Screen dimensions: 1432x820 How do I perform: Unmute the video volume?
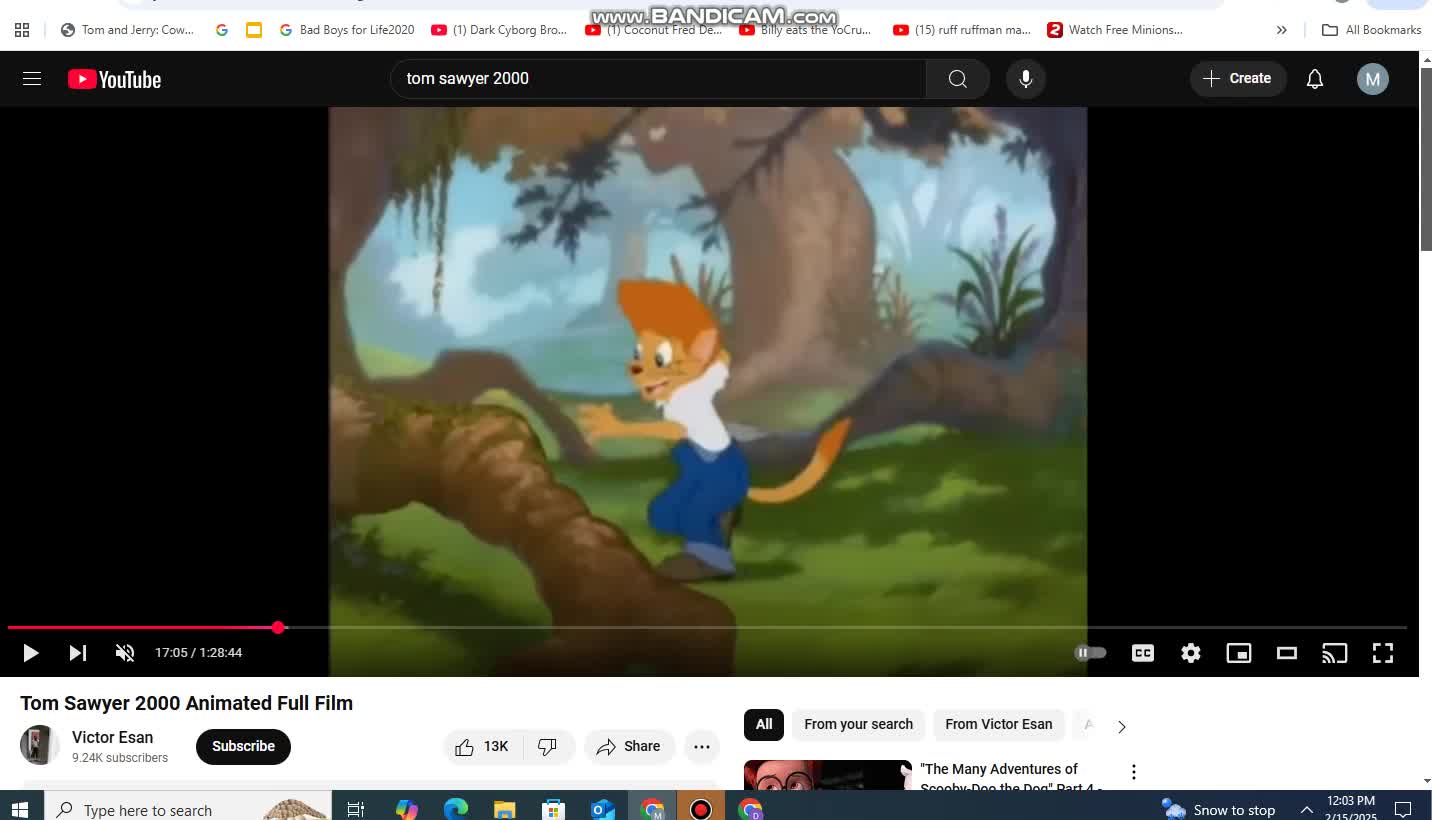(x=125, y=653)
